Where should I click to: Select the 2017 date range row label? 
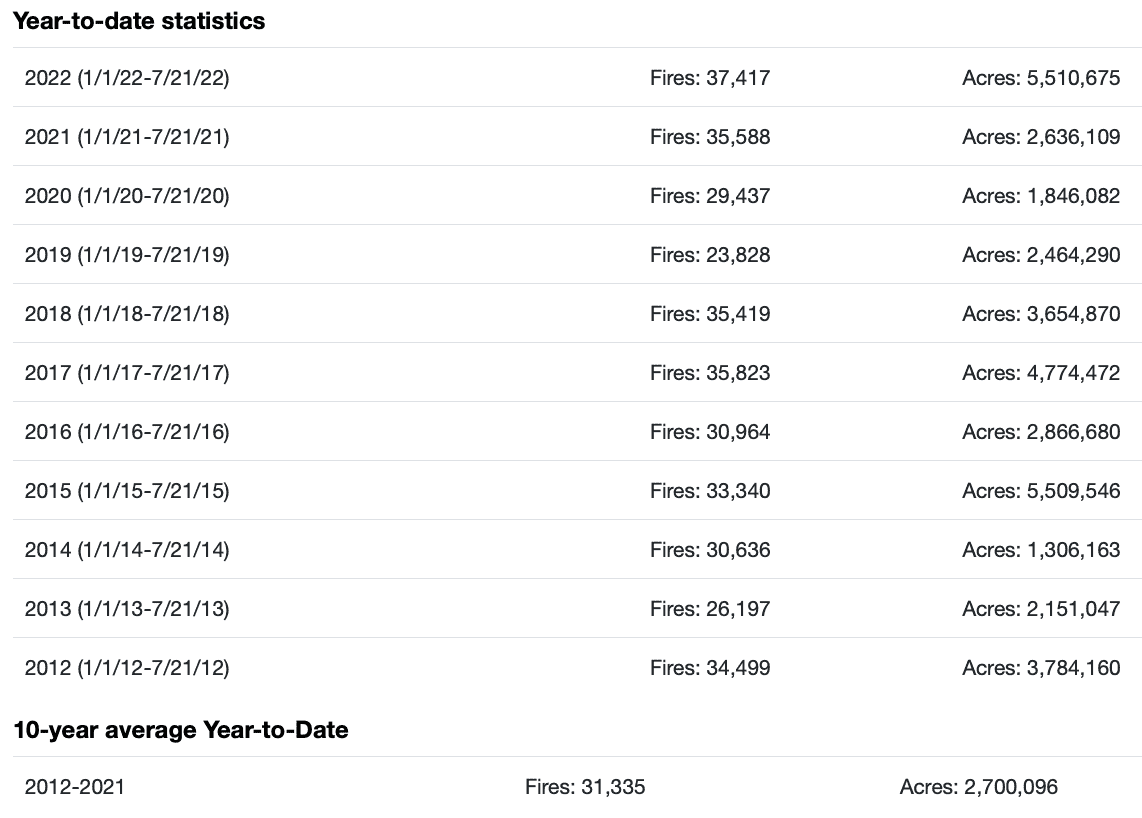pyautogui.click(x=127, y=373)
